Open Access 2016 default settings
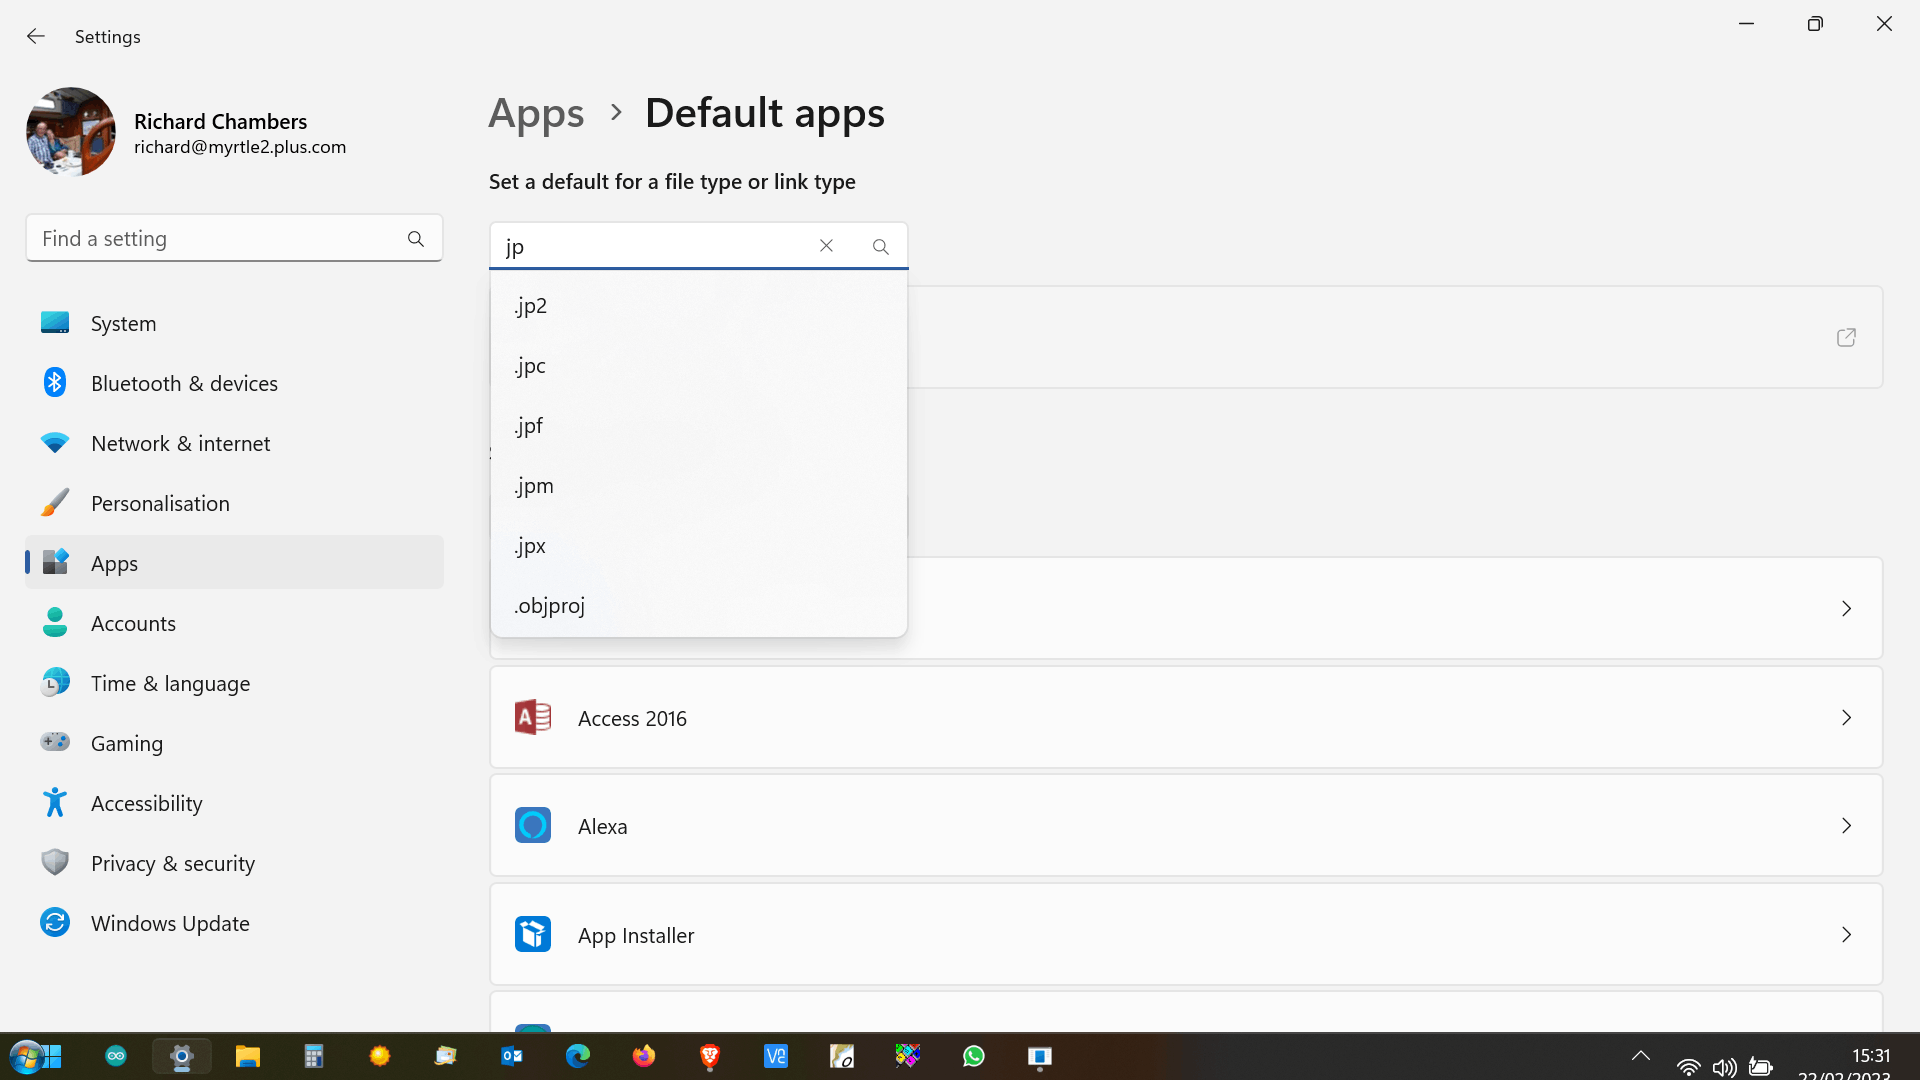1920x1080 pixels. pos(1186,717)
